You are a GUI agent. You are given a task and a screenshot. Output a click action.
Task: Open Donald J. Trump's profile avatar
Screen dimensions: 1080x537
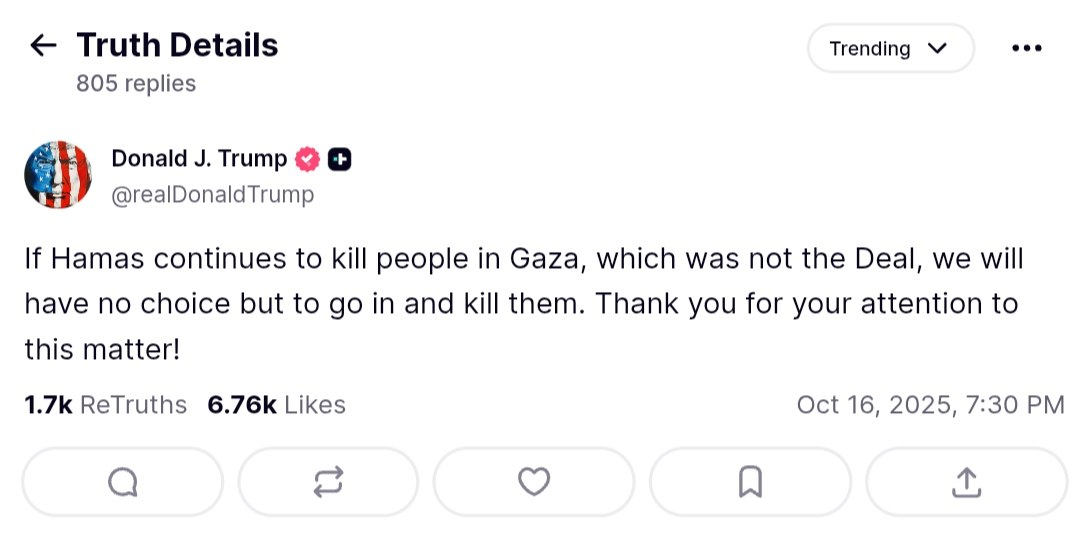click(58, 175)
